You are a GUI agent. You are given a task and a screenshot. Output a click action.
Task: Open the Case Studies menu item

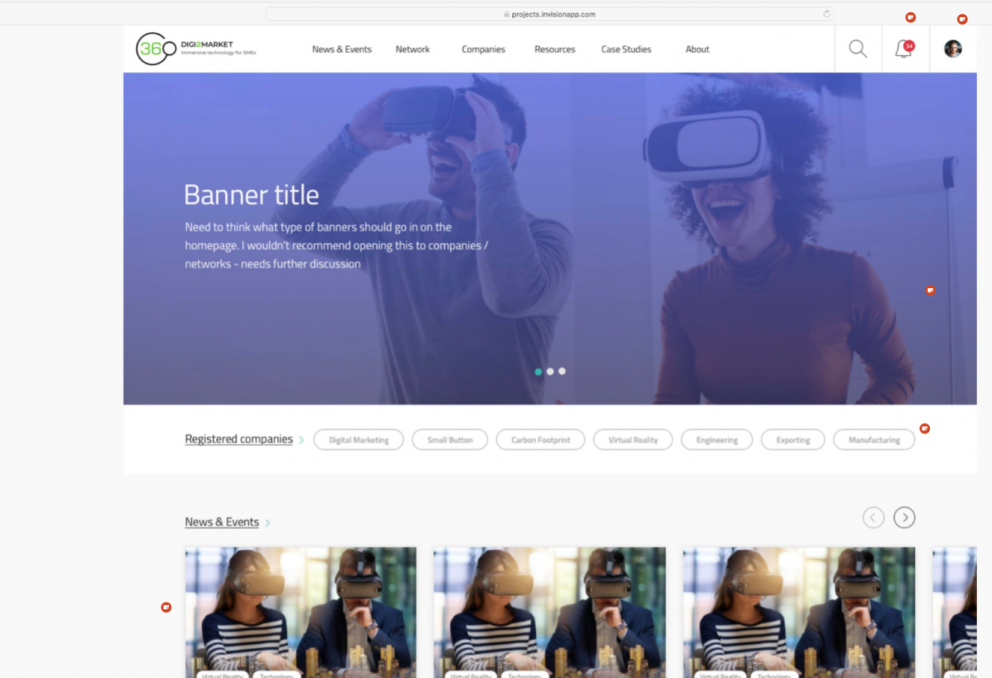pyautogui.click(x=626, y=49)
